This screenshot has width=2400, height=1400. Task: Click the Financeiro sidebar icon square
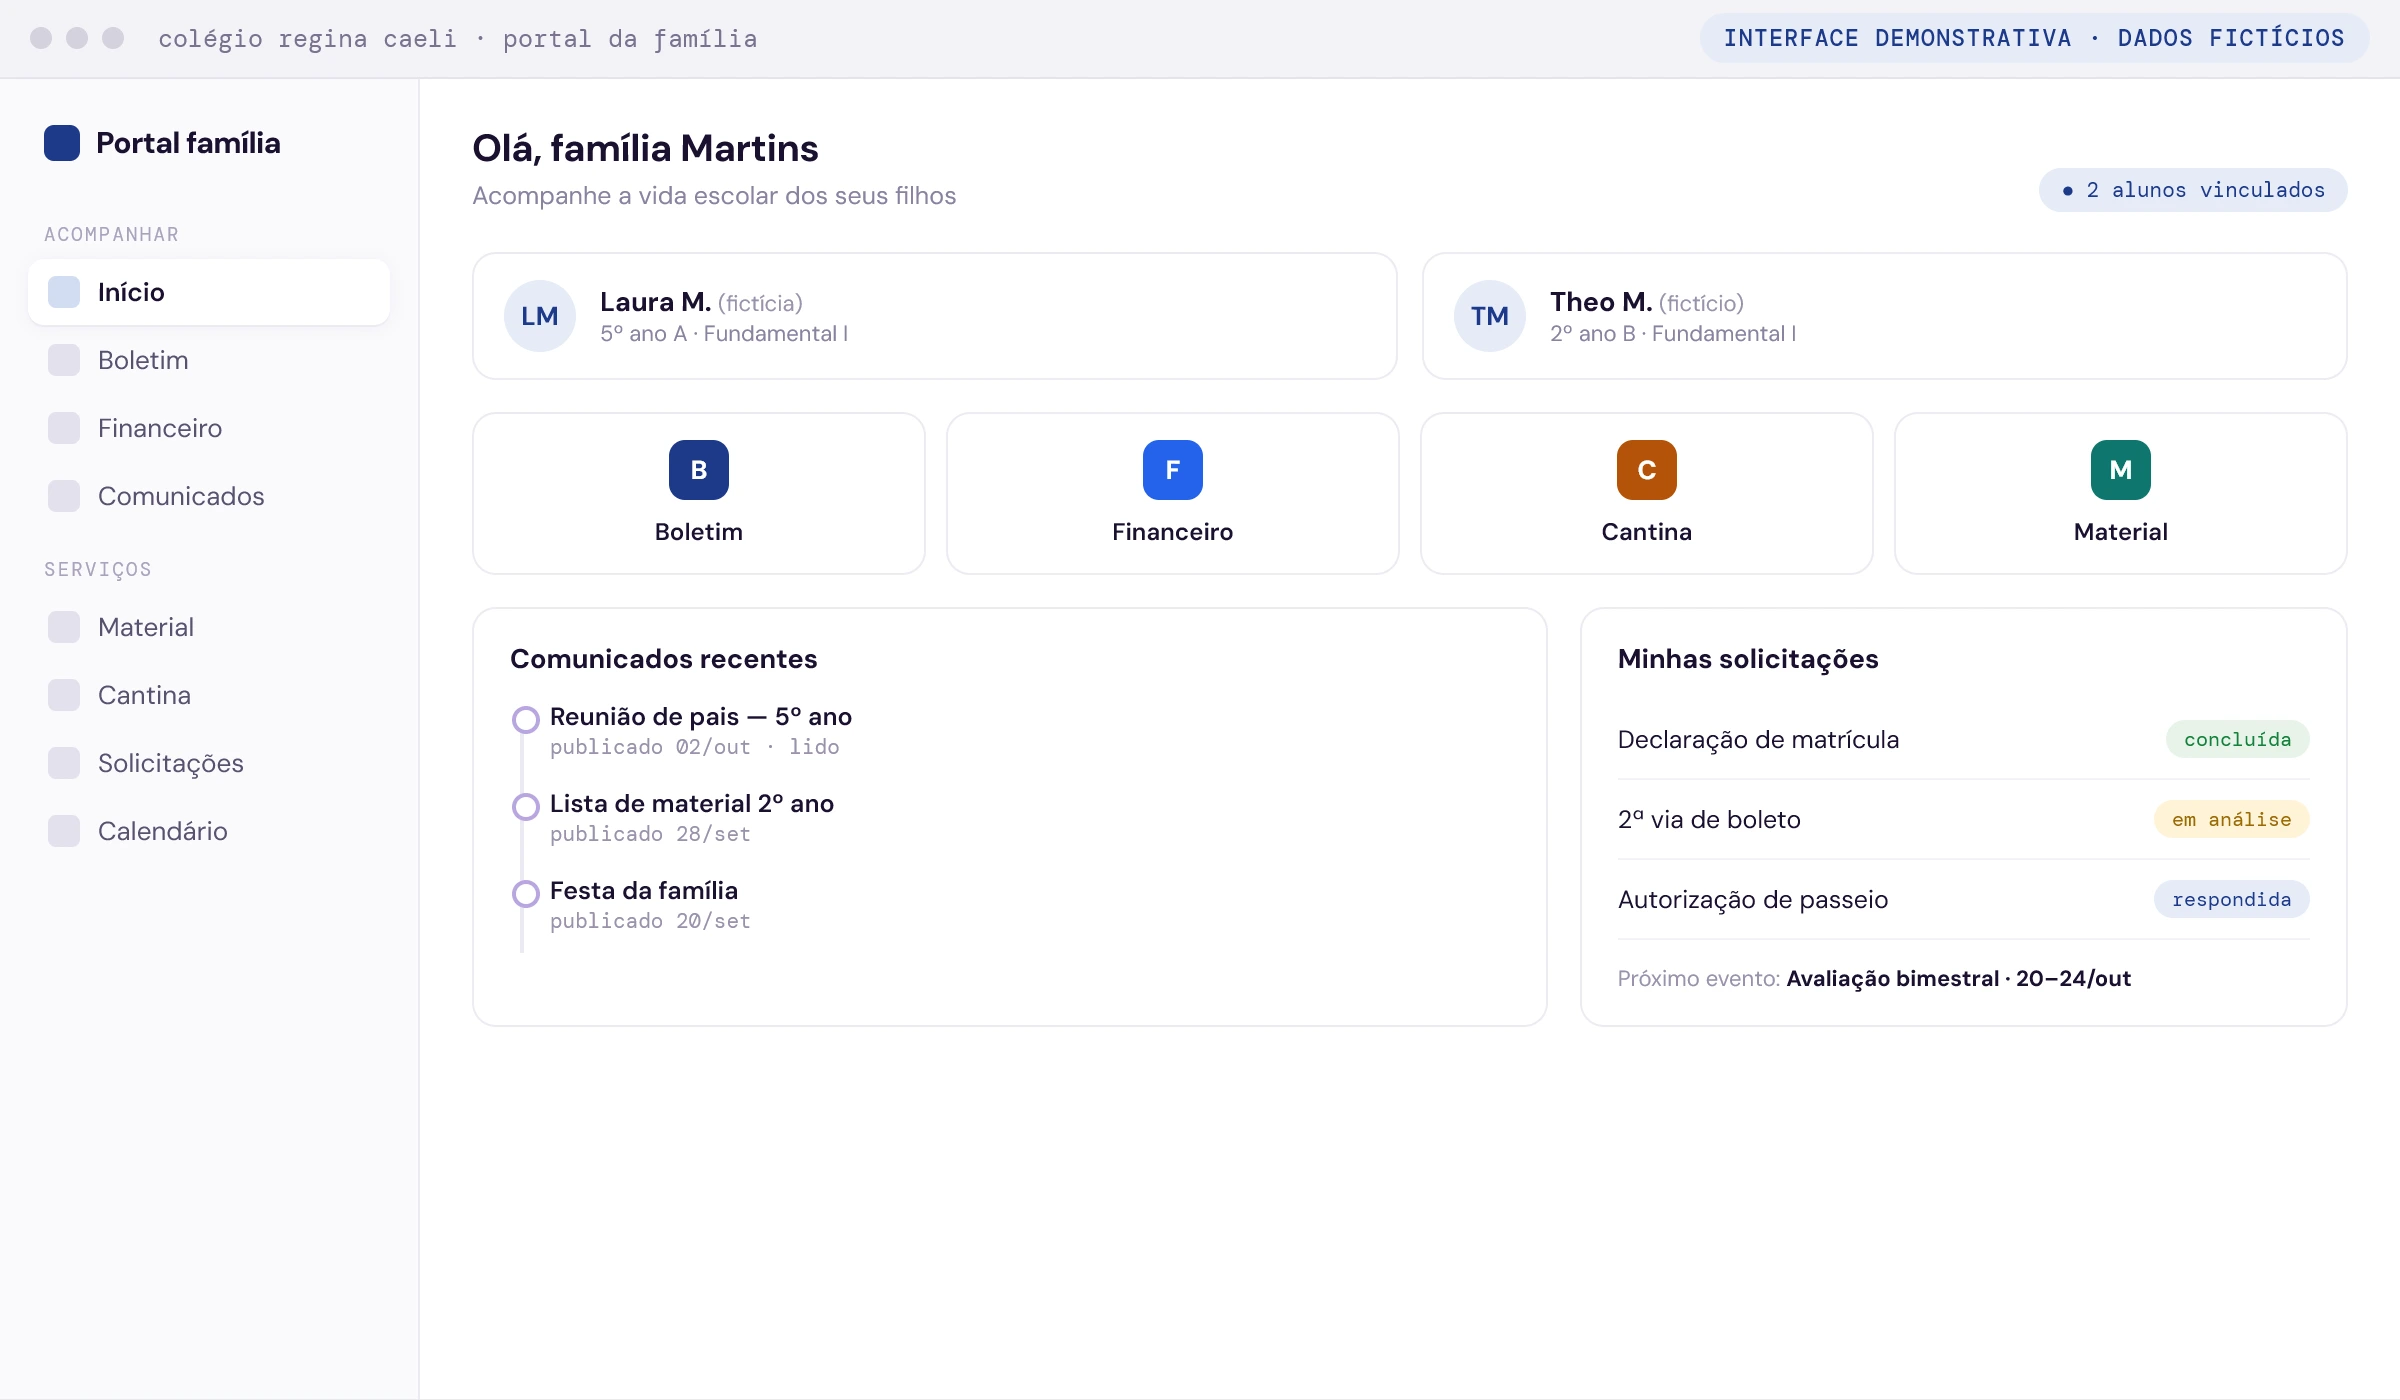point(64,428)
